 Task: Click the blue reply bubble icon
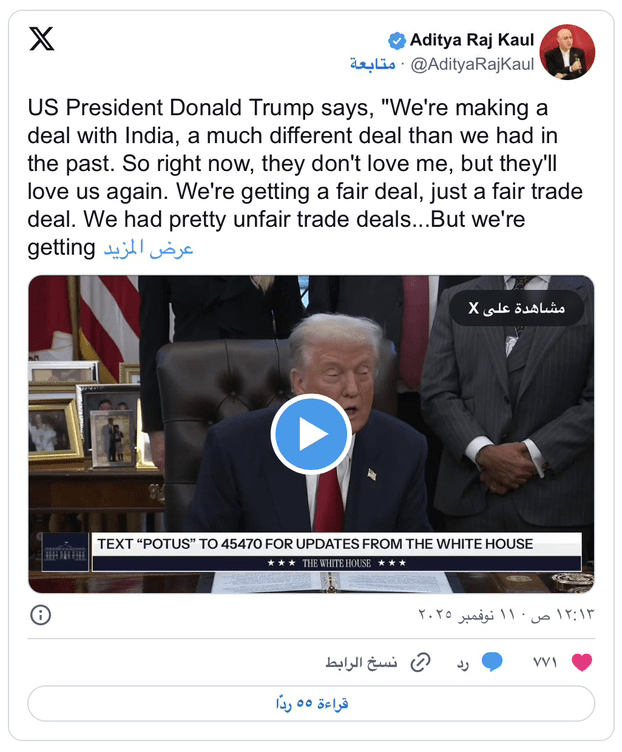(492, 662)
